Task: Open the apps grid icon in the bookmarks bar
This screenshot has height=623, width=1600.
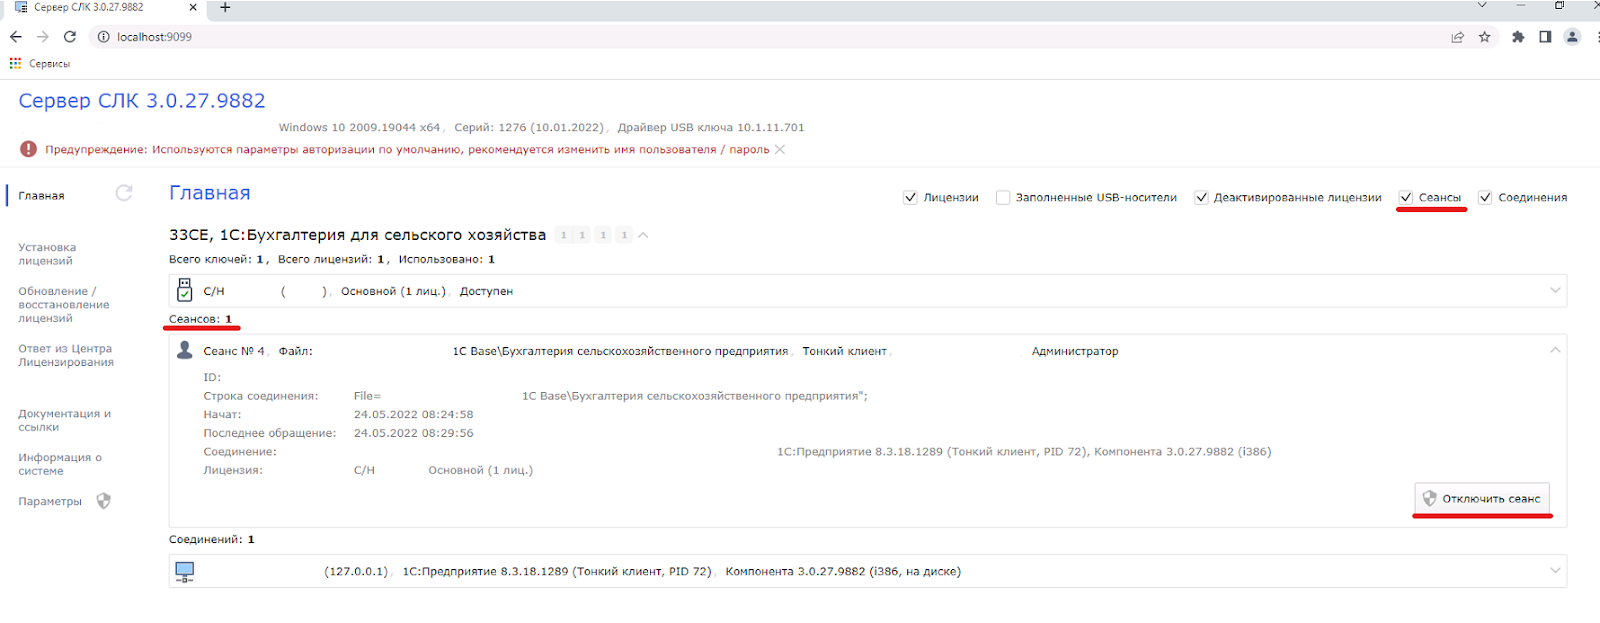Action: pyautogui.click(x=15, y=63)
